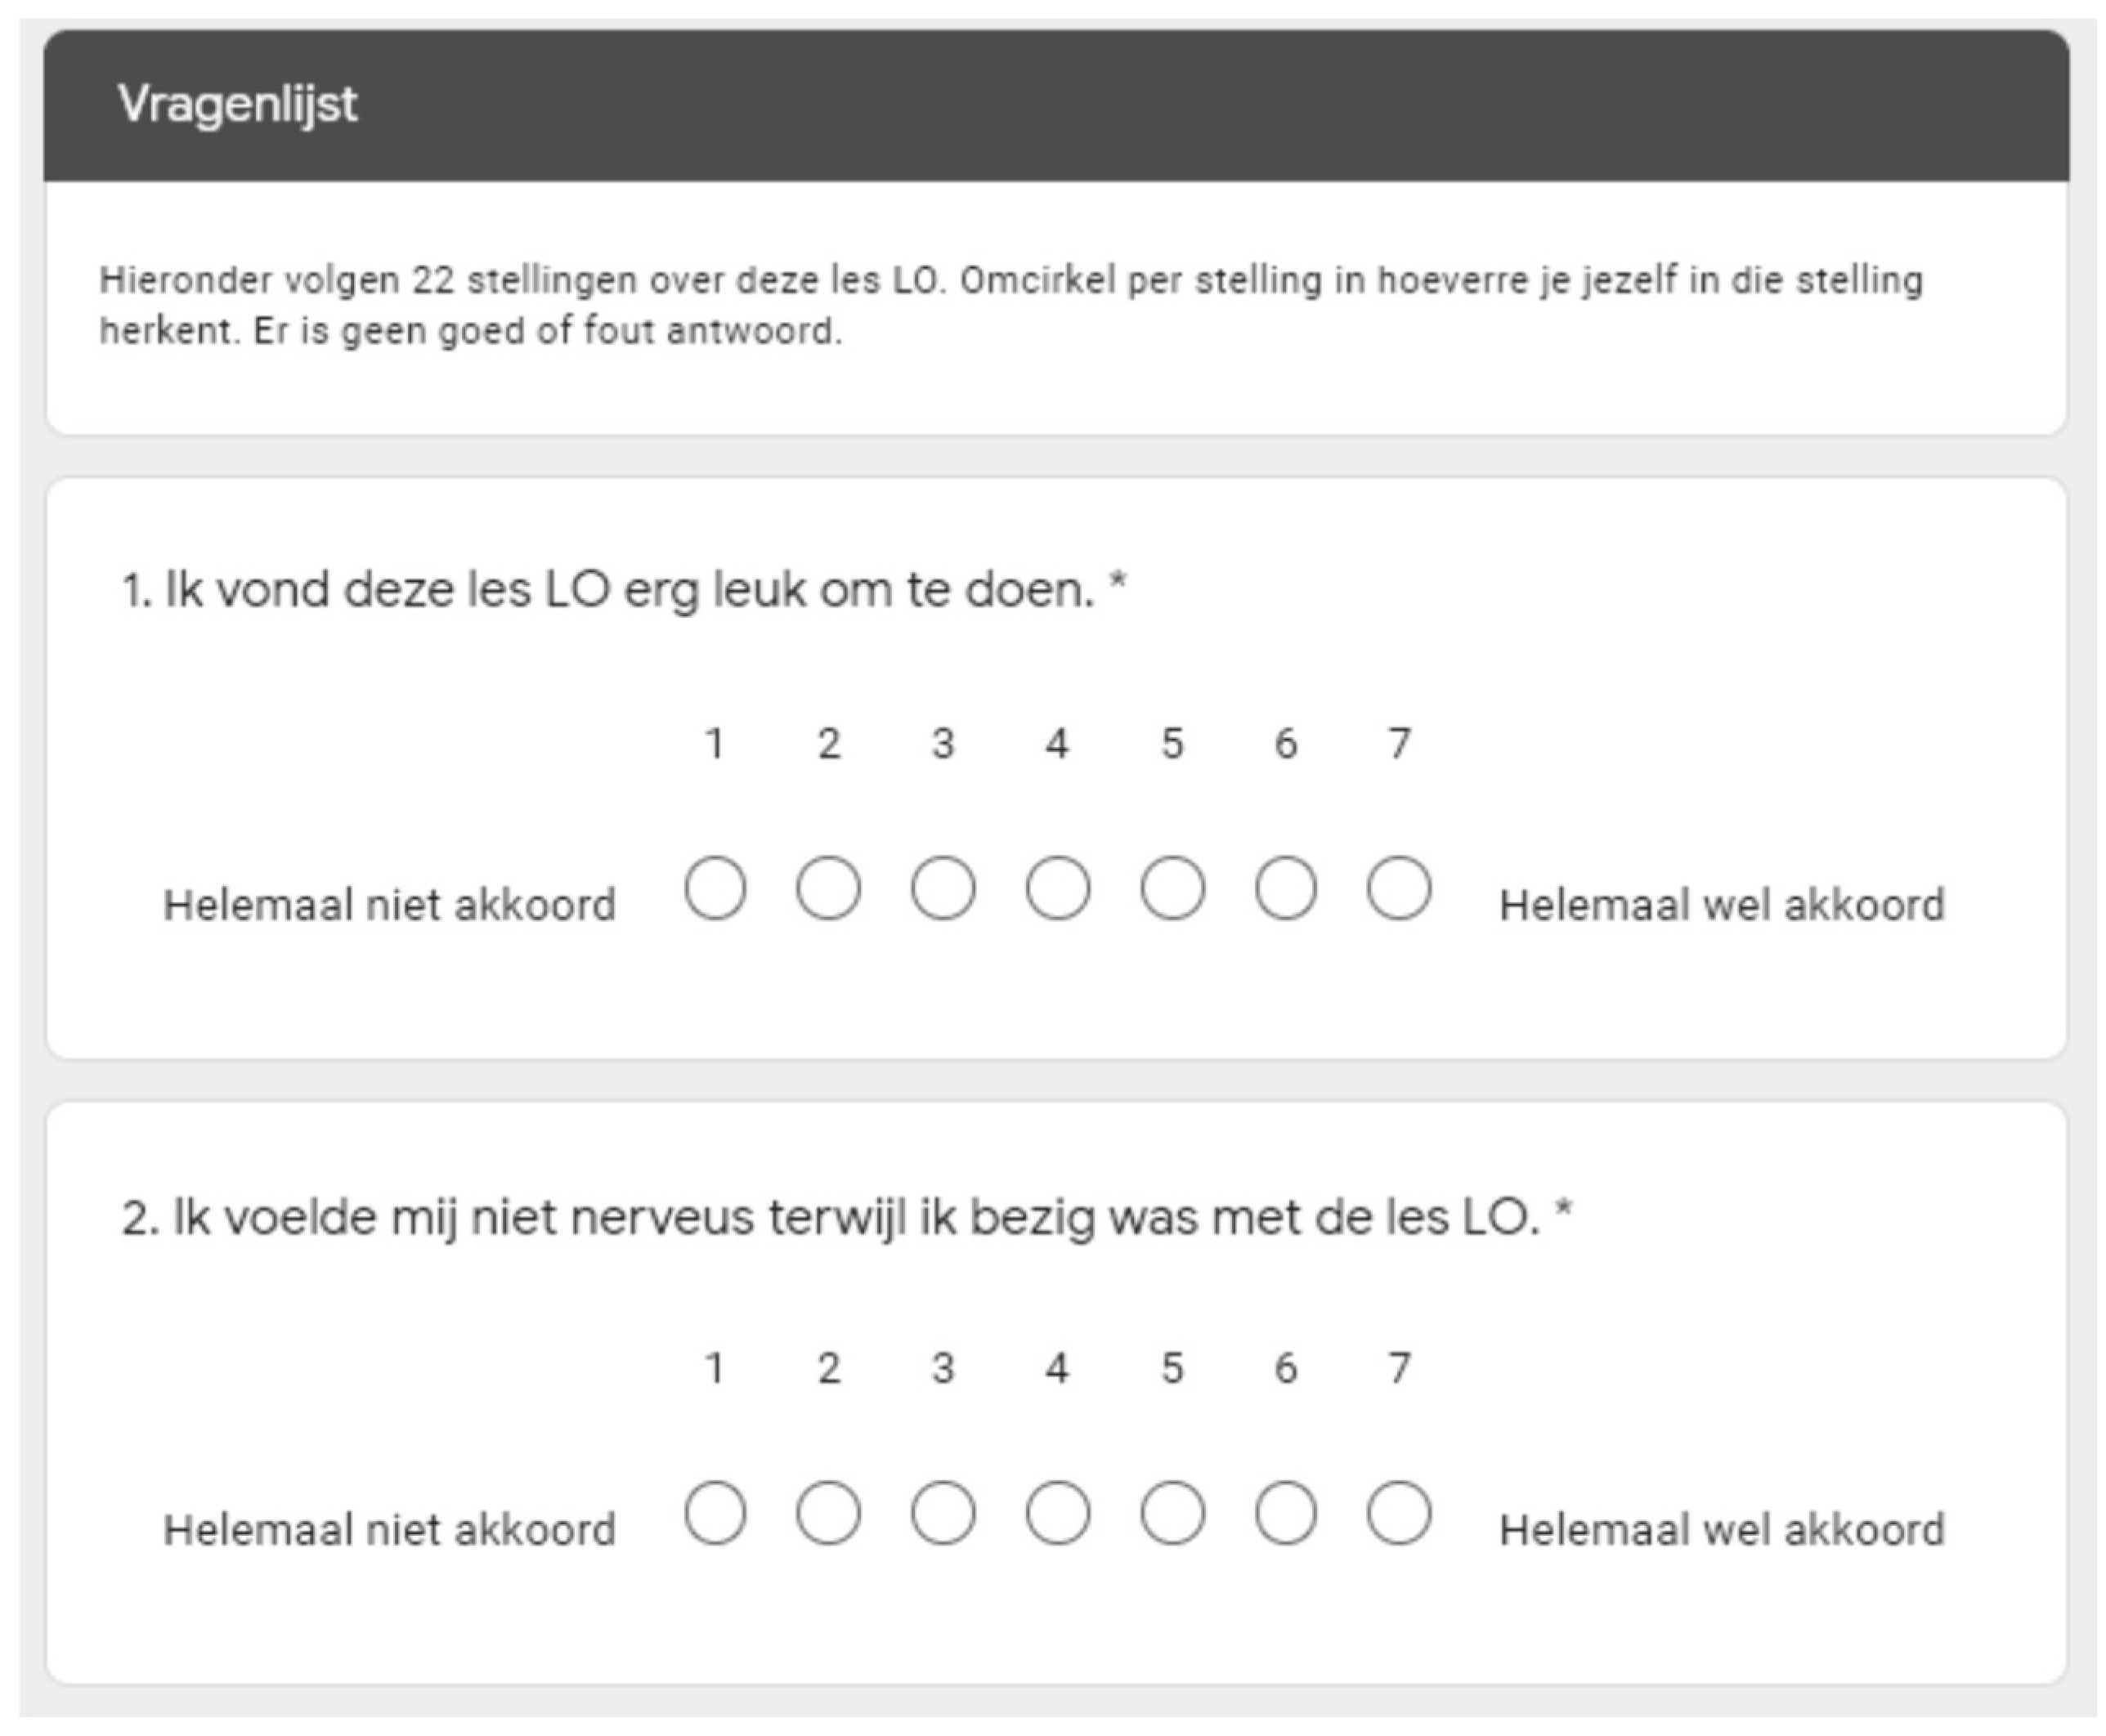
Task: Select rating 1 for question 1
Action: point(715,888)
